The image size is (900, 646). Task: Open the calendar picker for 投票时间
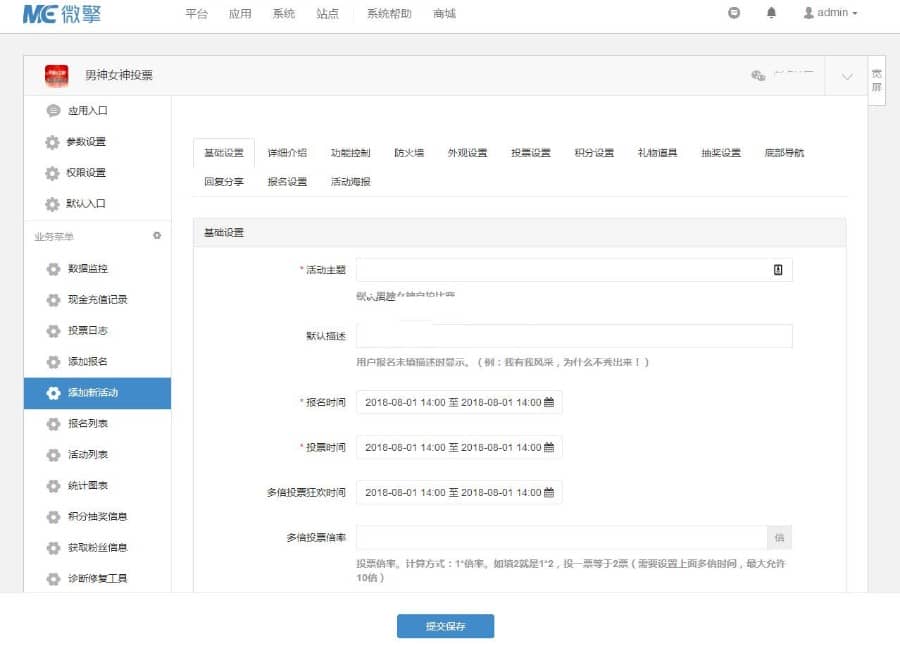pos(549,447)
